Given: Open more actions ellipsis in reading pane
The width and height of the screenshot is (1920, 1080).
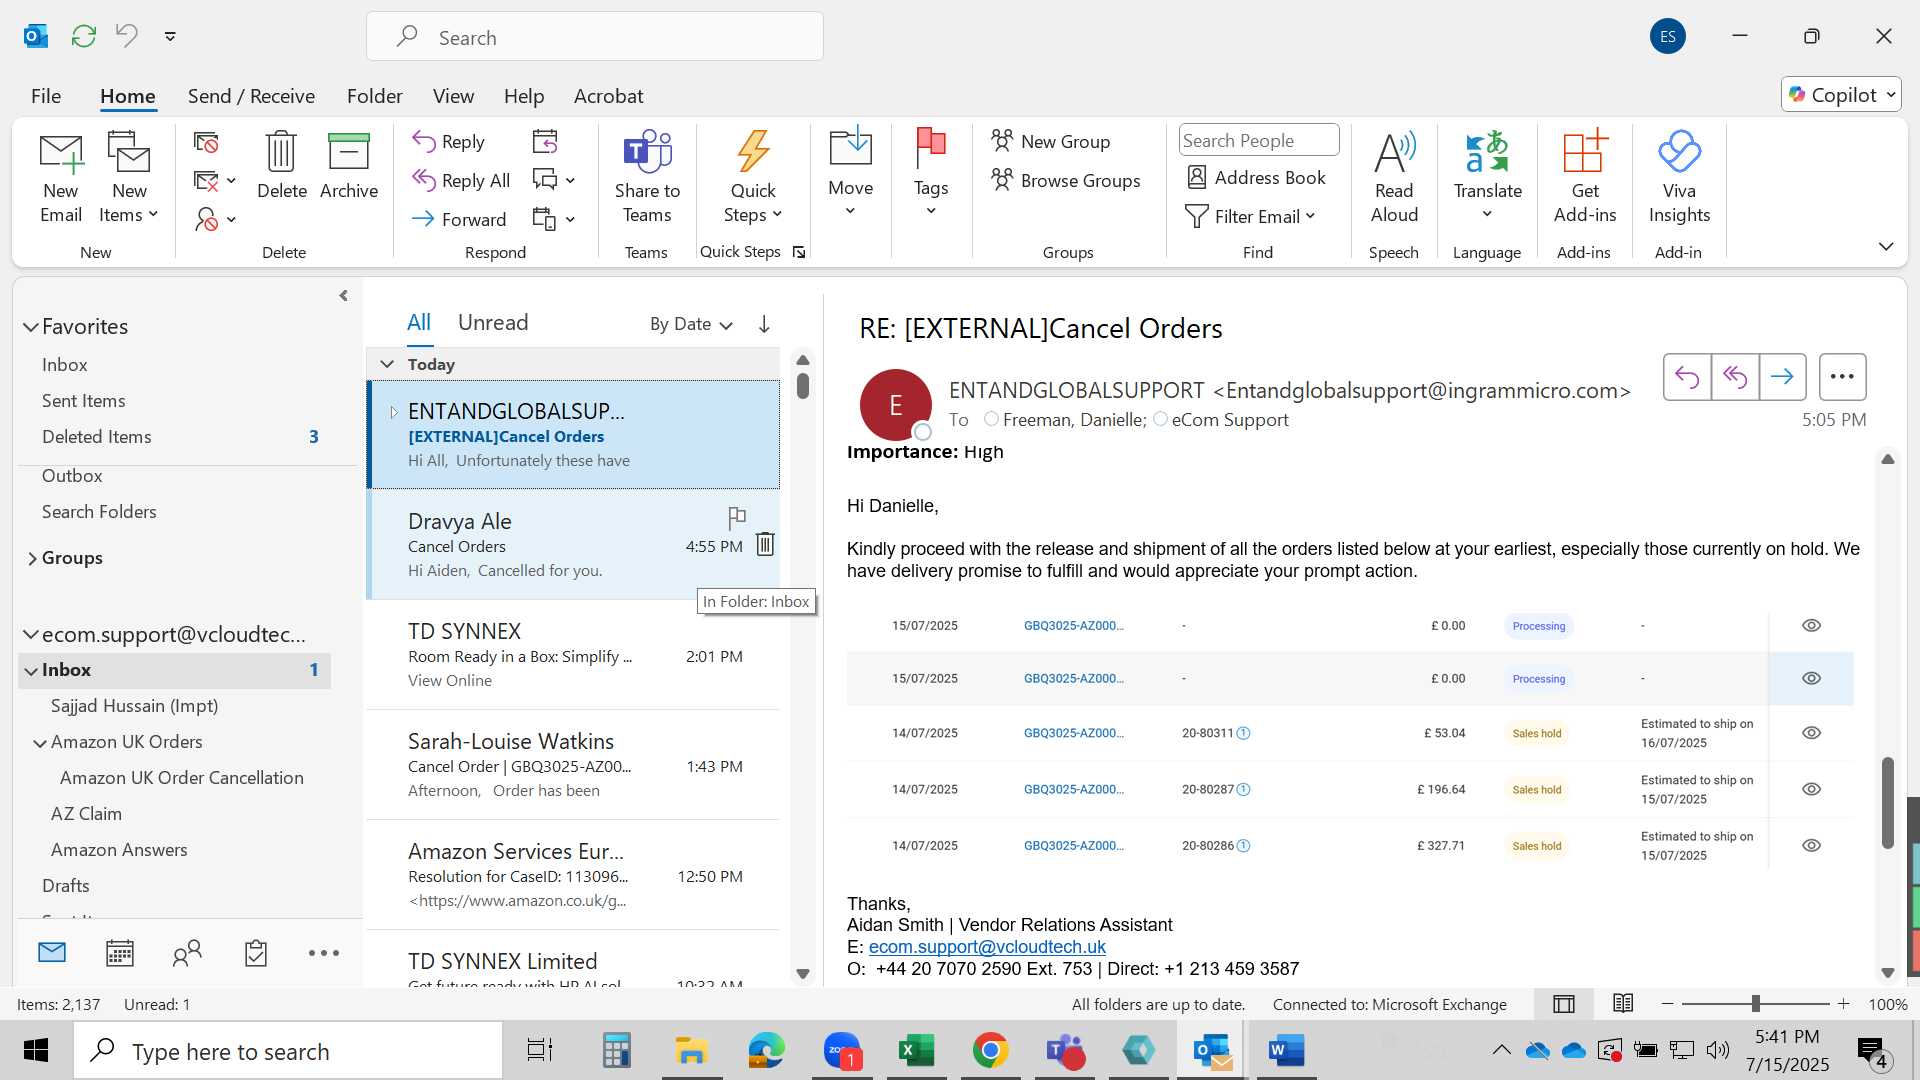Looking at the screenshot, I should click(1842, 377).
